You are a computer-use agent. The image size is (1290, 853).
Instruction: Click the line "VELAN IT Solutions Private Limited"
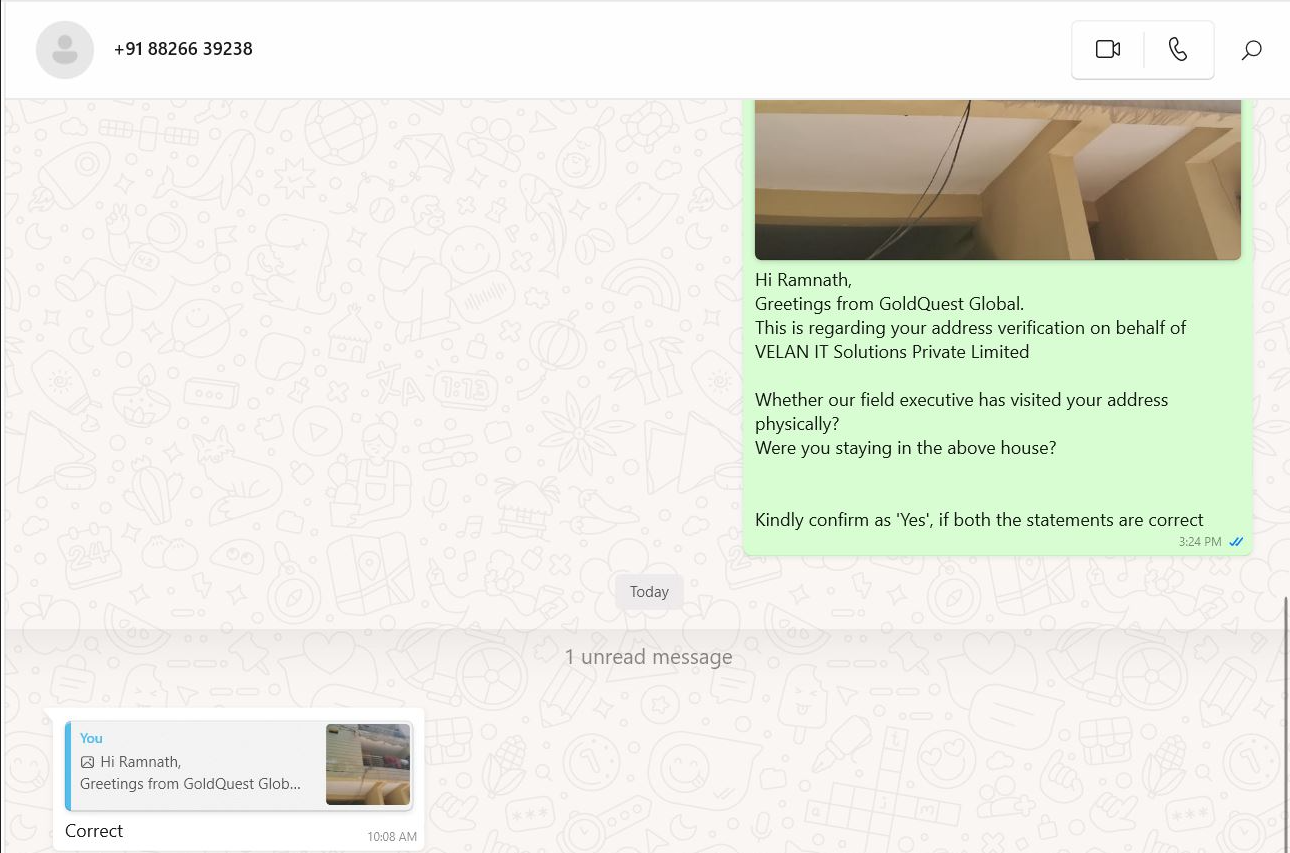click(892, 352)
